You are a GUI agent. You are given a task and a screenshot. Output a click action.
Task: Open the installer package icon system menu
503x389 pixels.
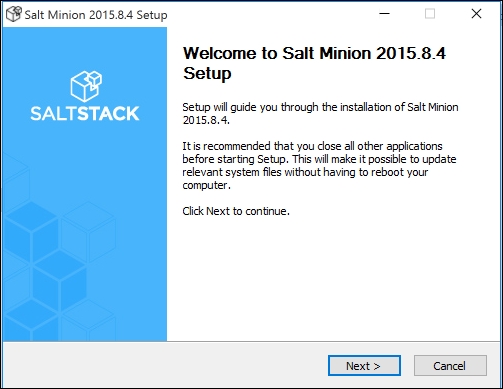pos(14,14)
